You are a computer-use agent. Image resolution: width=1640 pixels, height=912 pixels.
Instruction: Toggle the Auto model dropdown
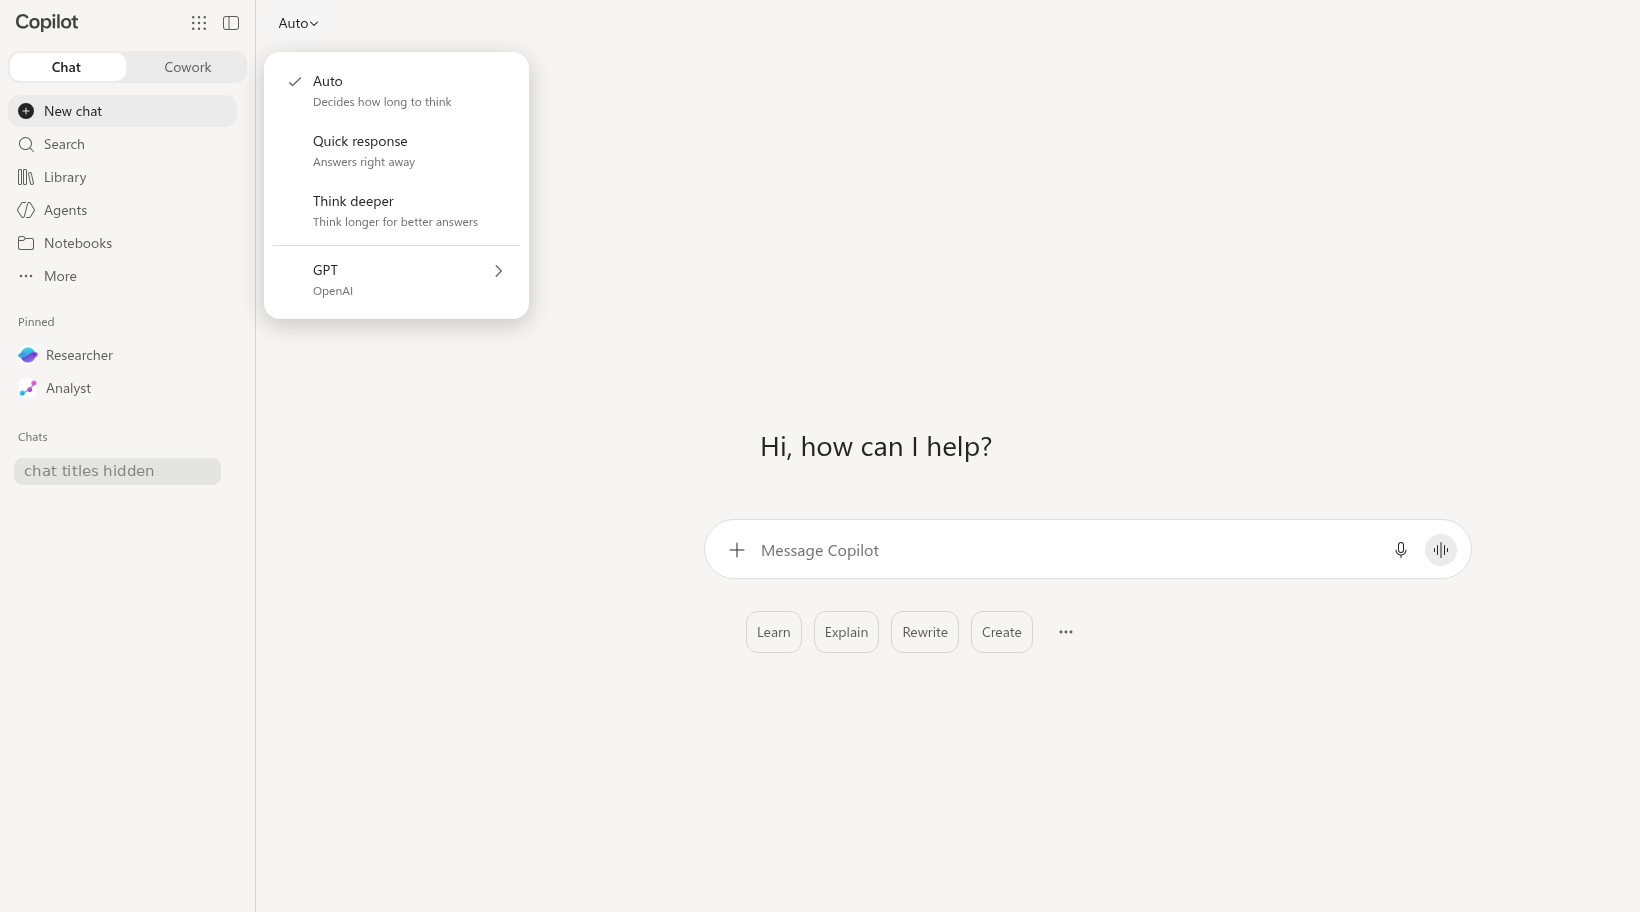tap(298, 23)
